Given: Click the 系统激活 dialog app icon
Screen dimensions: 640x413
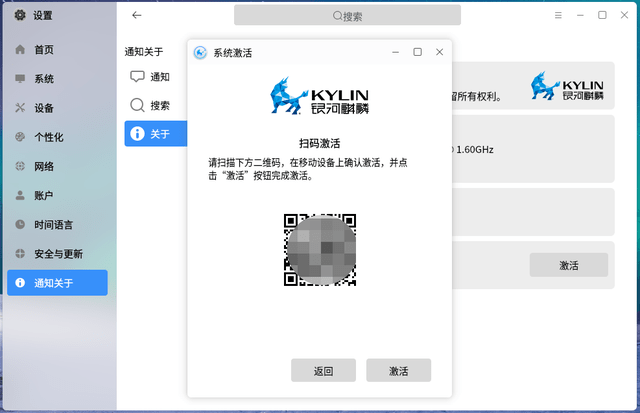Looking at the screenshot, I should 200,52.
